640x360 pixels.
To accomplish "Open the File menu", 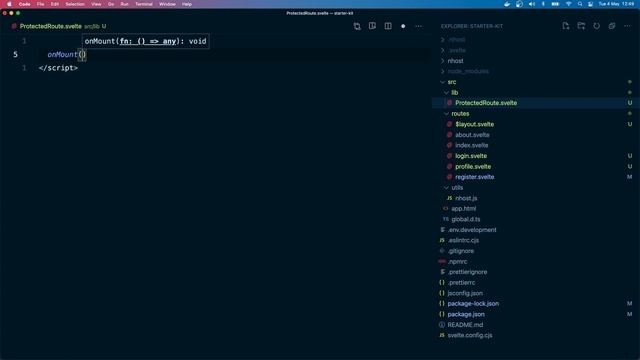I will click(40, 4).
